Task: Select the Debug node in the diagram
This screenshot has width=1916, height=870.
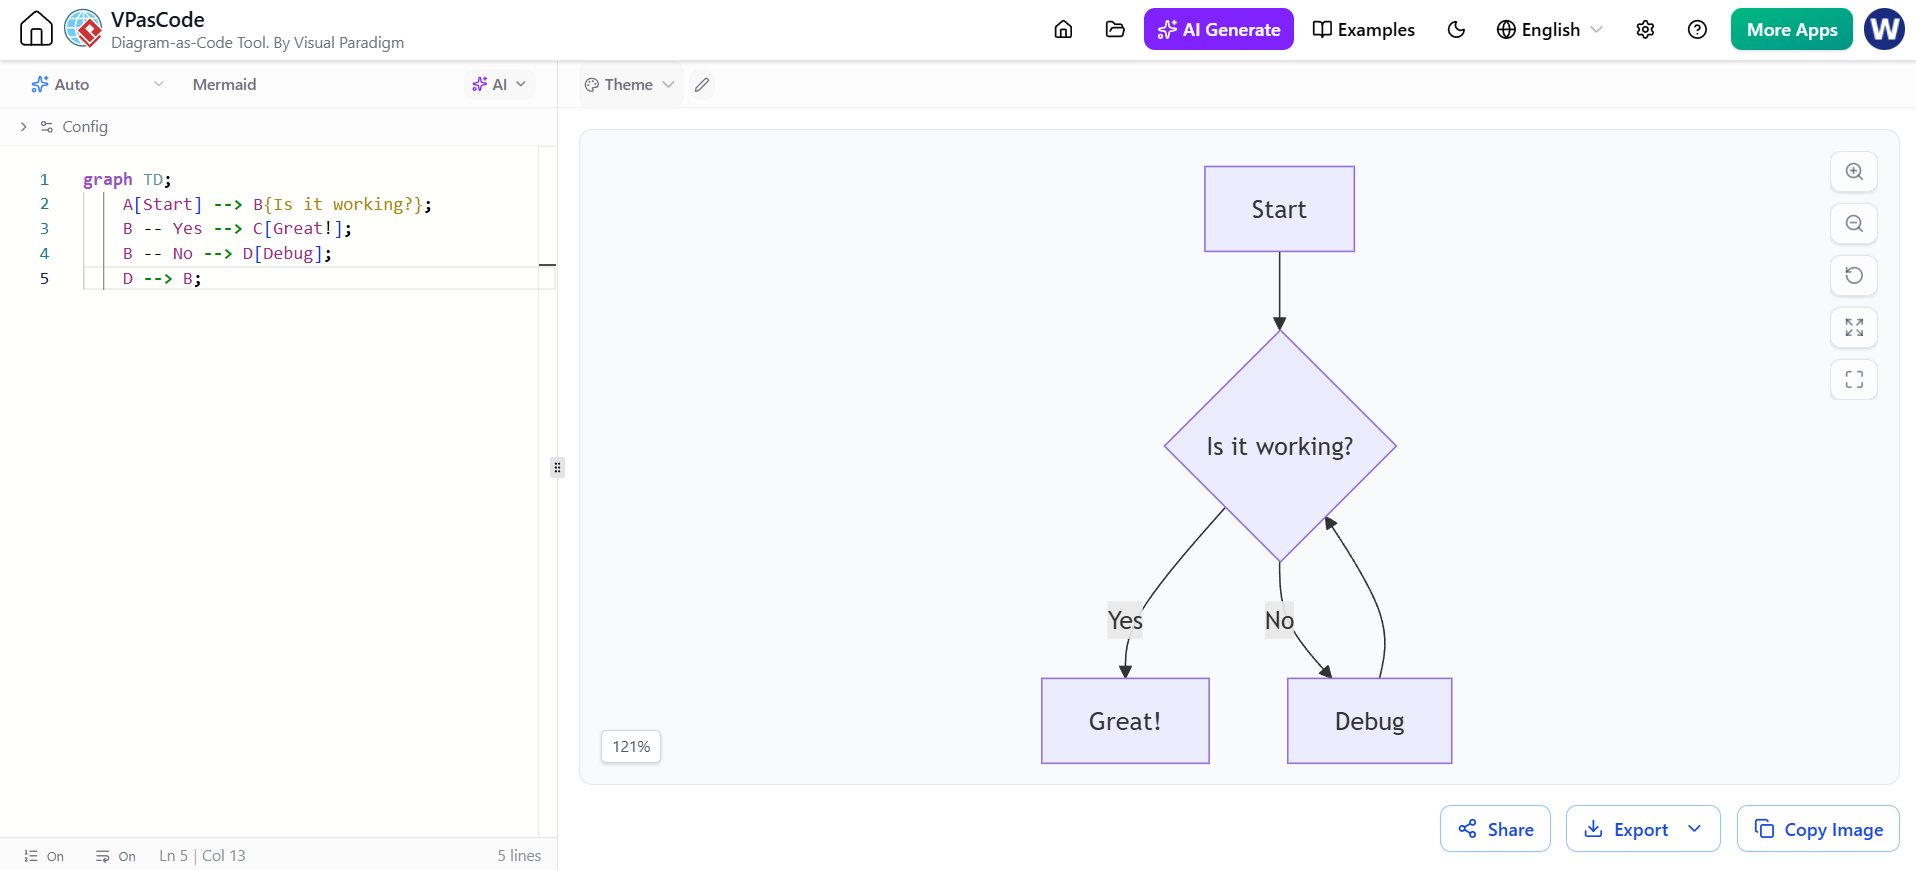Action: 1369,721
